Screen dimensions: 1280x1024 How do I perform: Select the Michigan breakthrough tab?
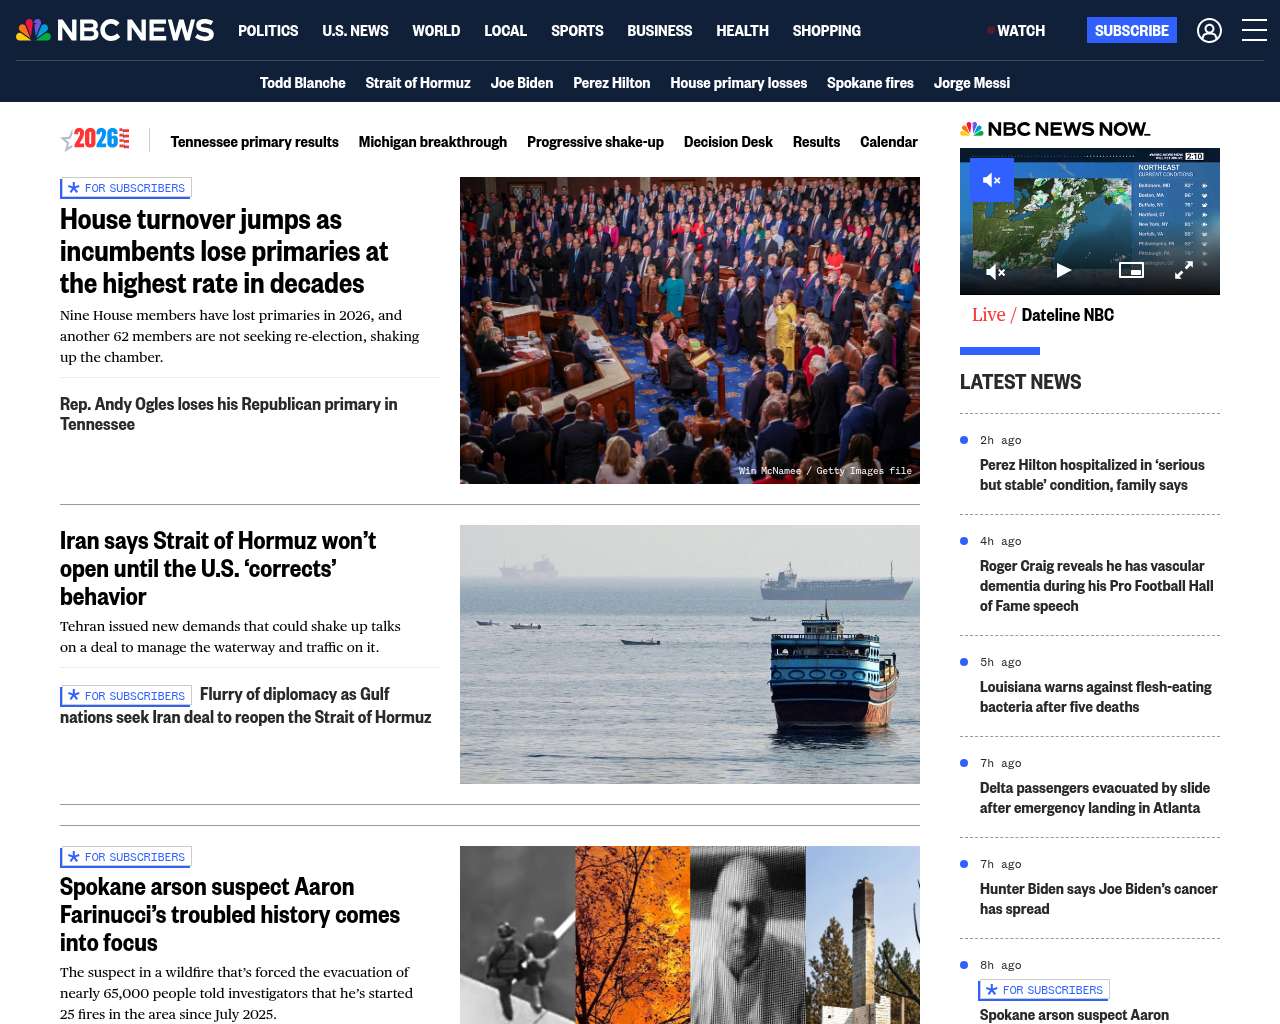pyautogui.click(x=433, y=142)
